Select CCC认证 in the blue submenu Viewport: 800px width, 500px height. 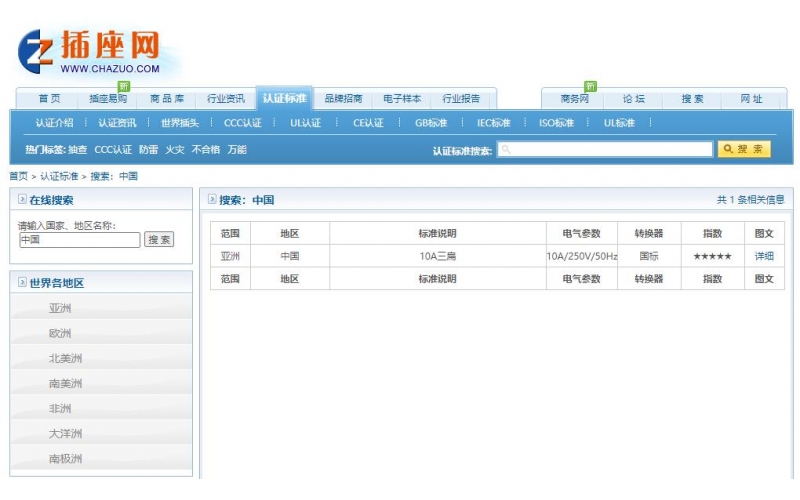click(x=242, y=123)
